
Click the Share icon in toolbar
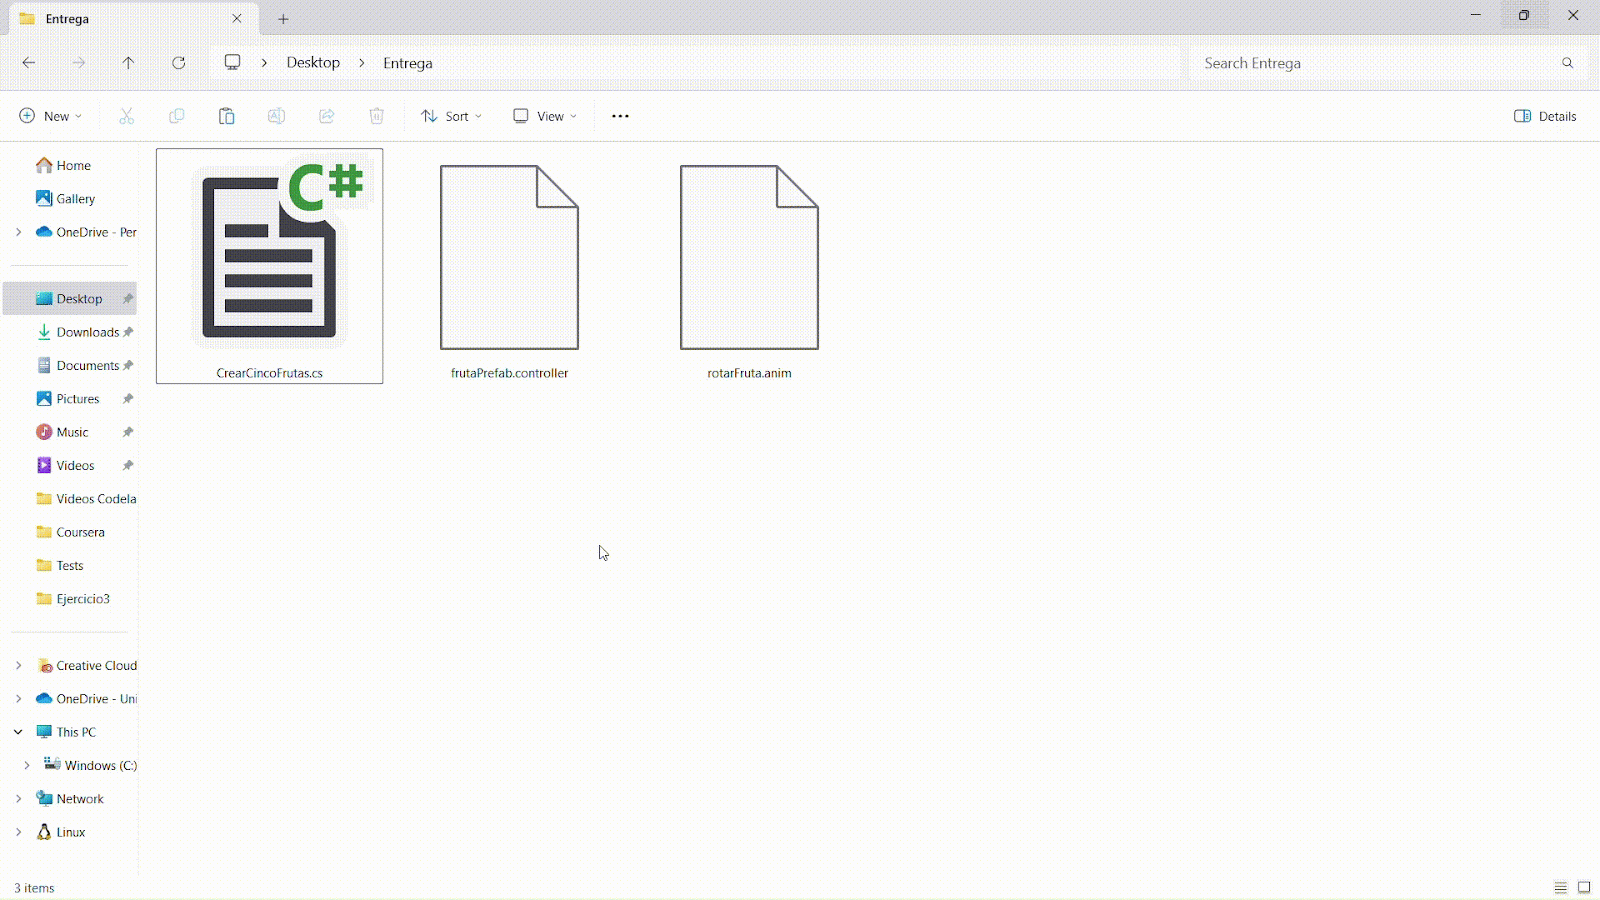click(327, 116)
